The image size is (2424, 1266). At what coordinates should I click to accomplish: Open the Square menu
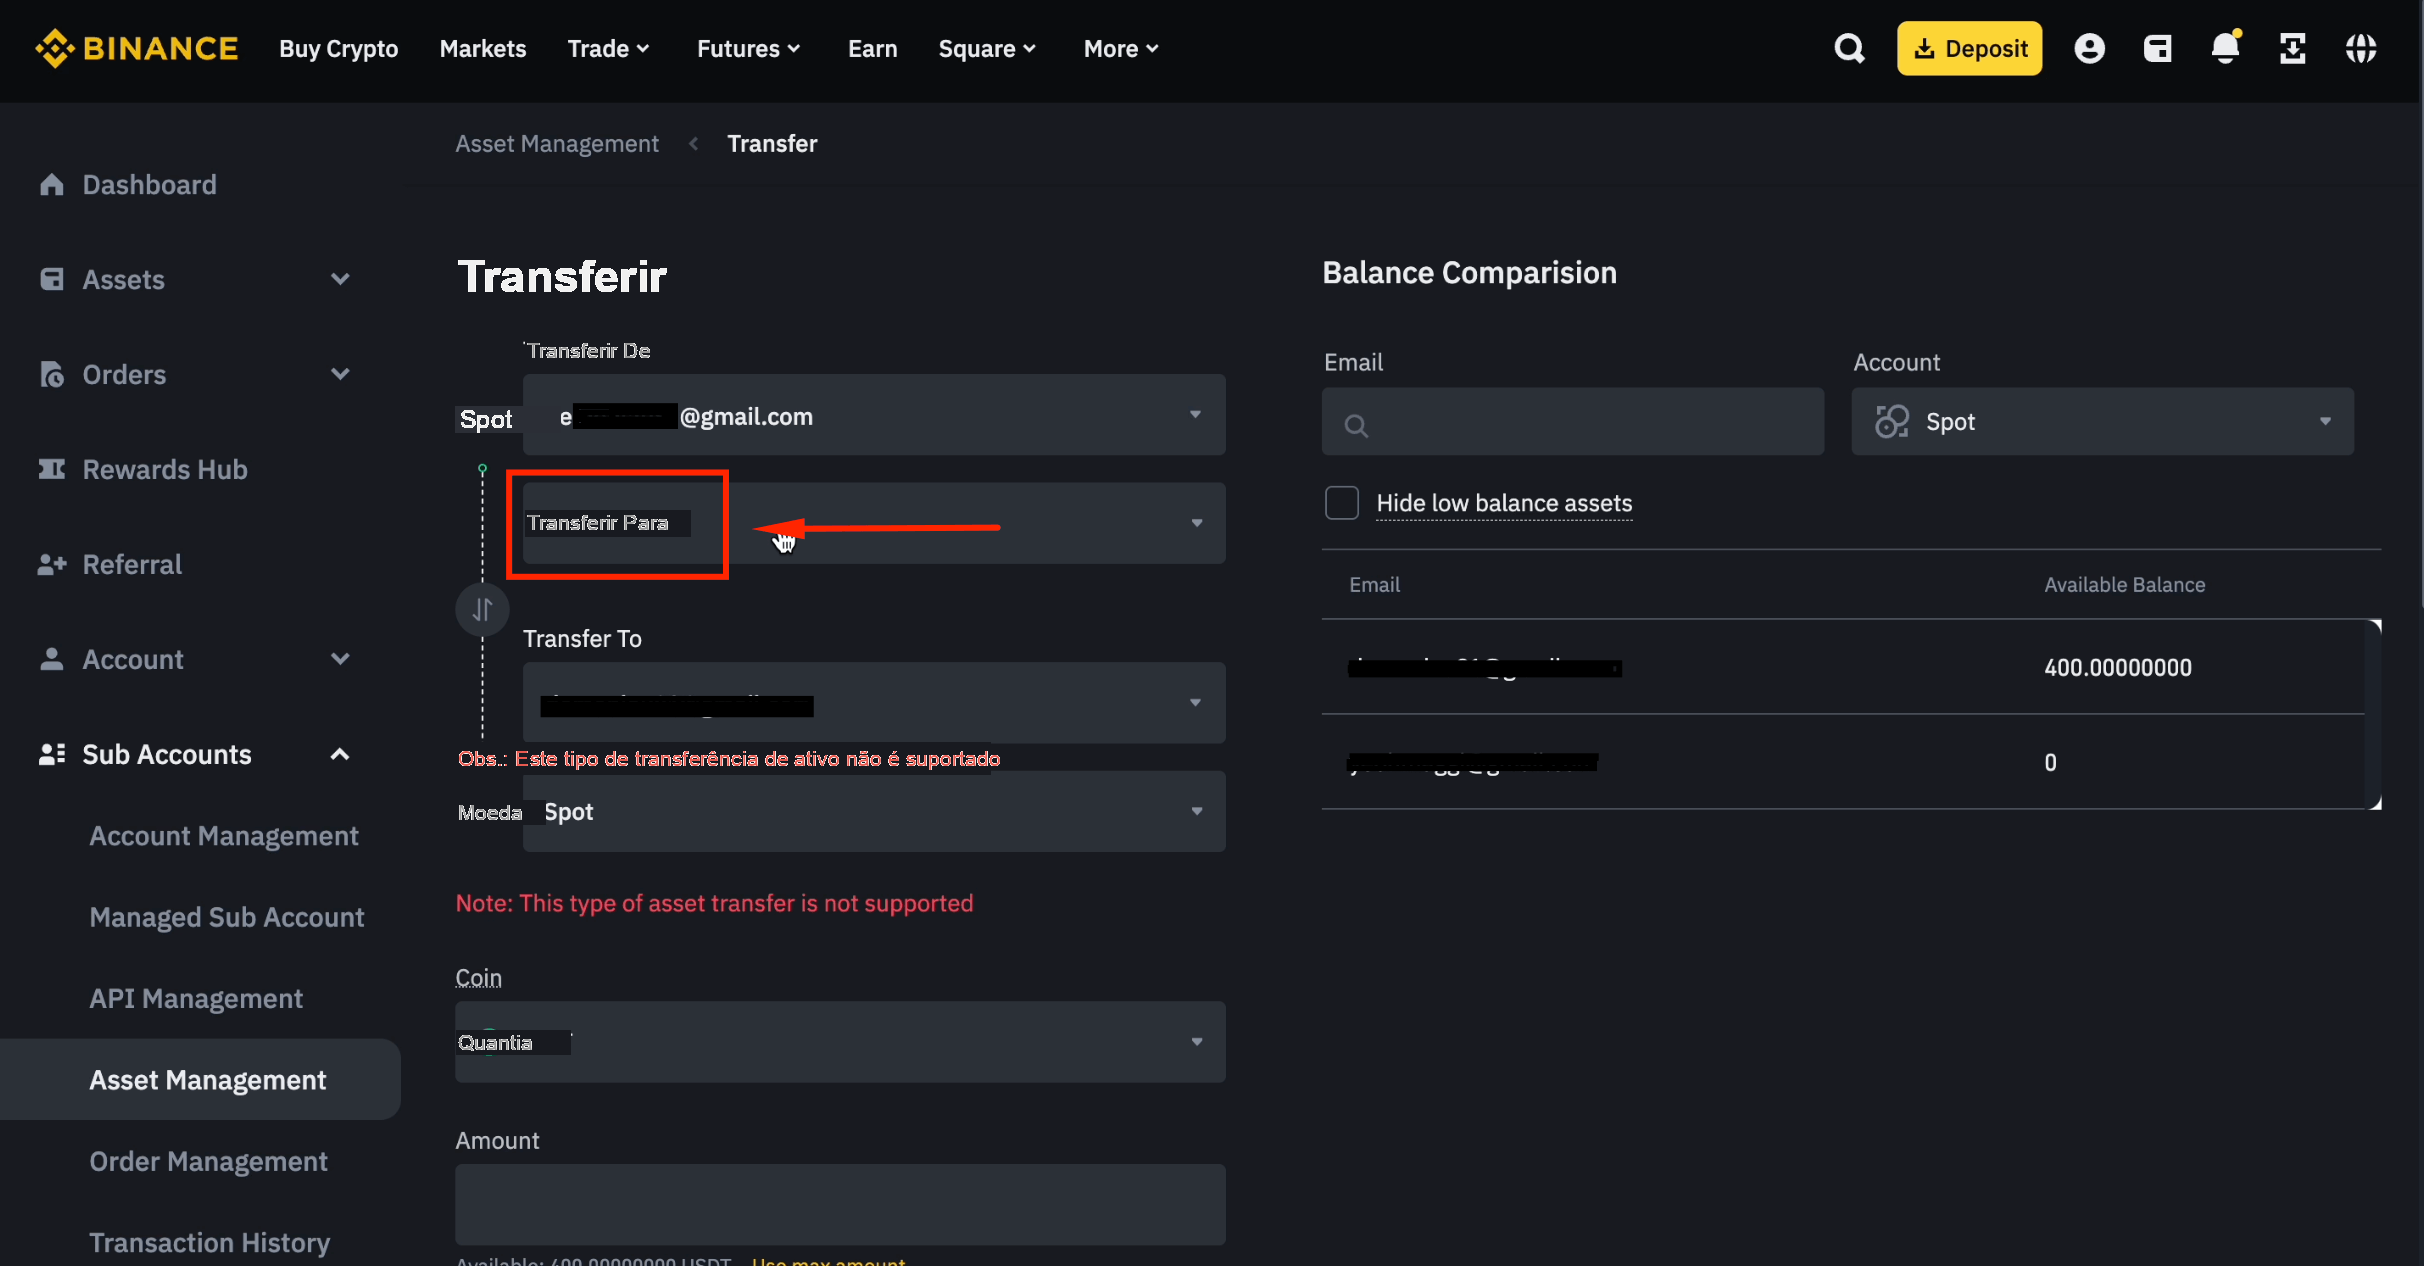988,48
